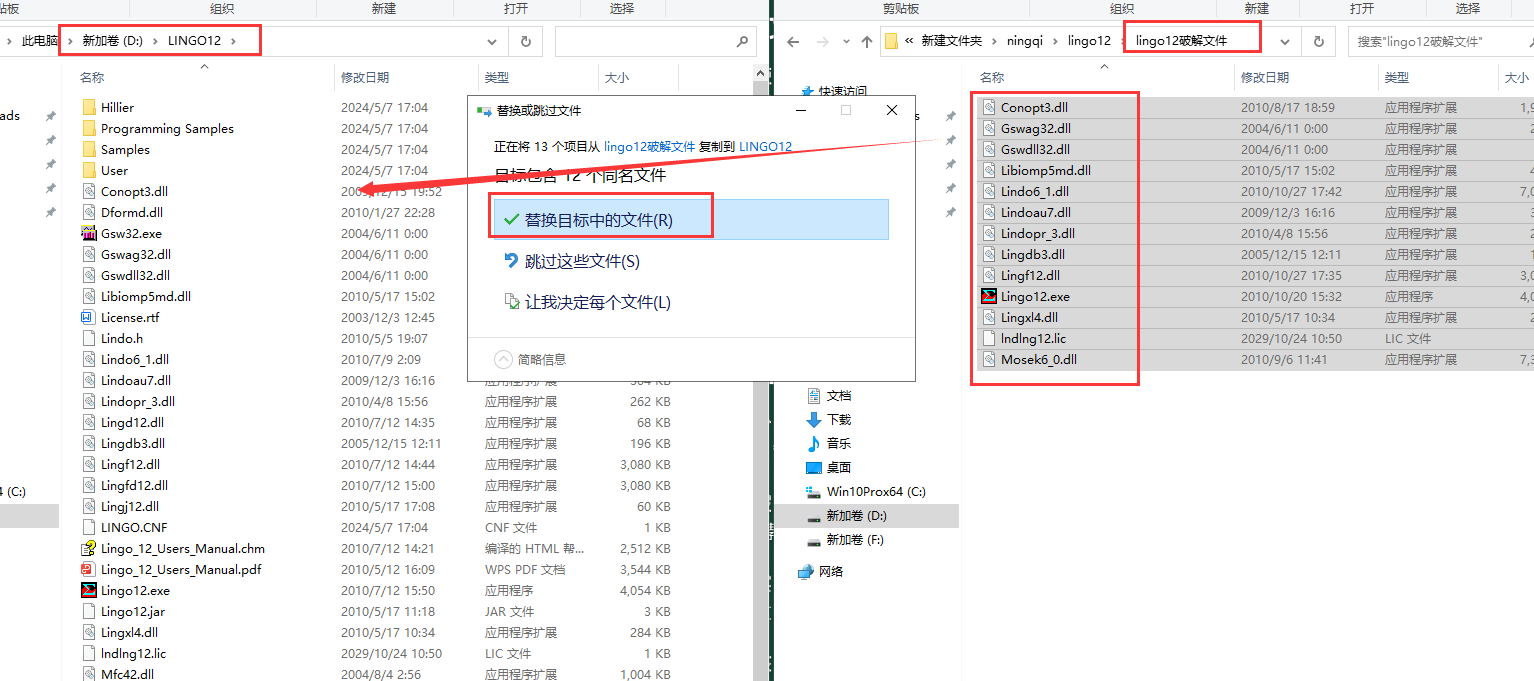Open 网络 in the navigation pane
The image size is (1534, 681).
[831, 571]
